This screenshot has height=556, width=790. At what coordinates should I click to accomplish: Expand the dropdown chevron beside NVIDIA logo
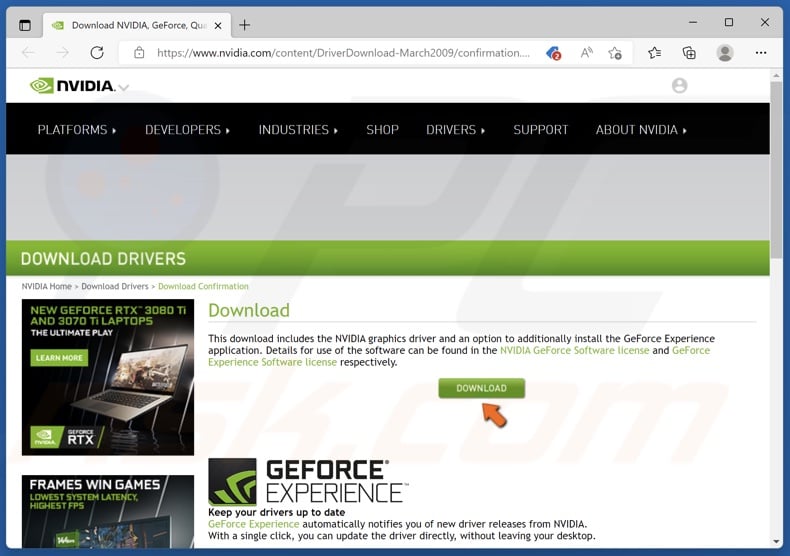[x=124, y=88]
